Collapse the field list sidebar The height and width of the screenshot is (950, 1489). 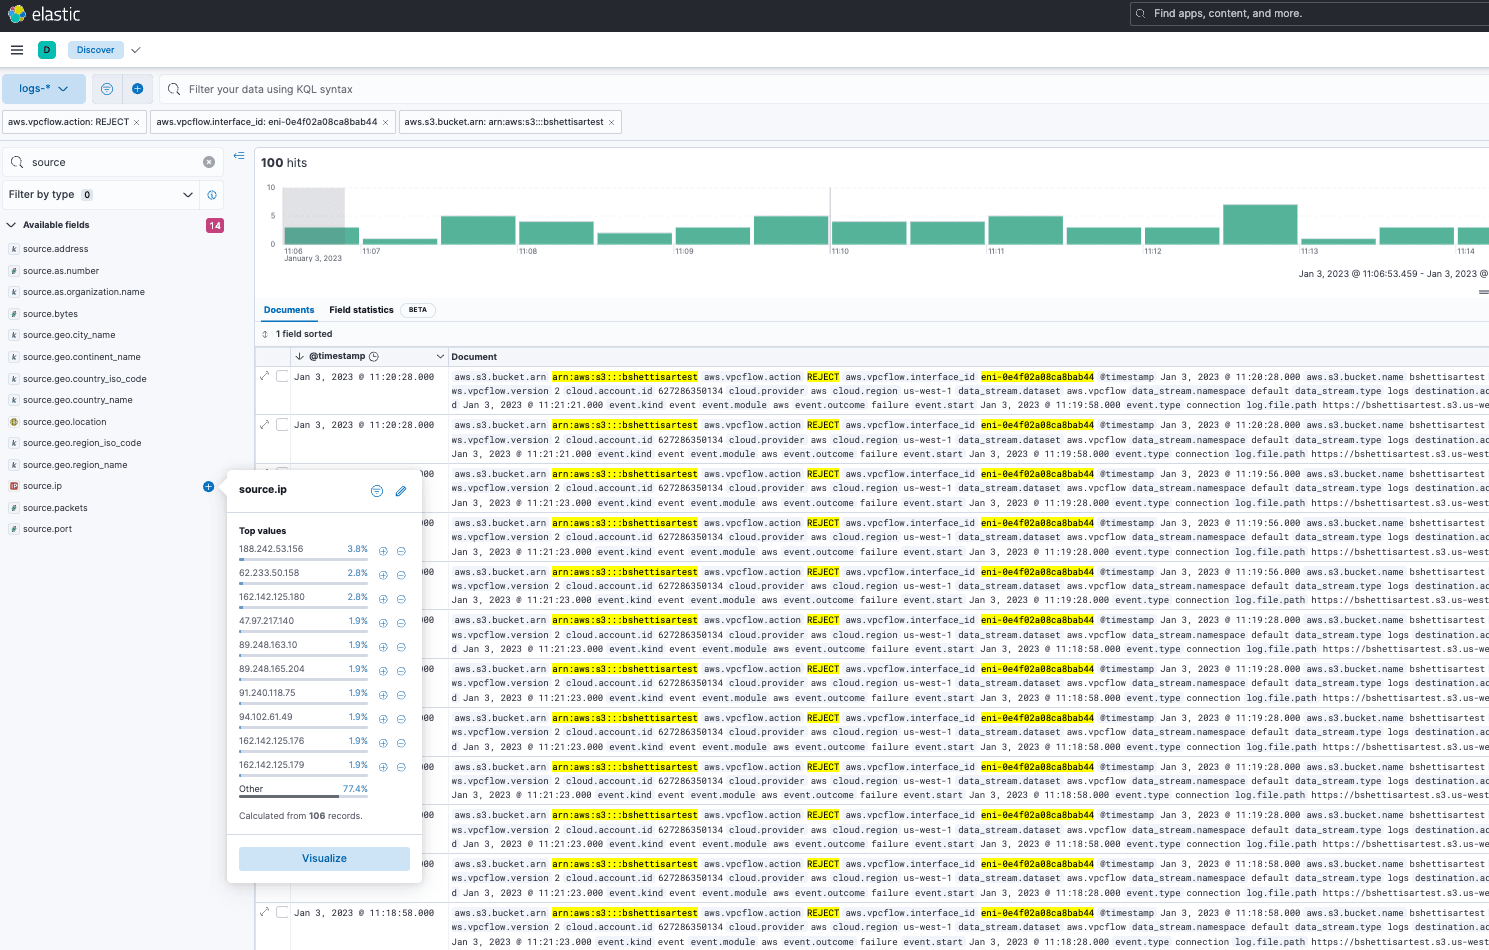(239, 156)
